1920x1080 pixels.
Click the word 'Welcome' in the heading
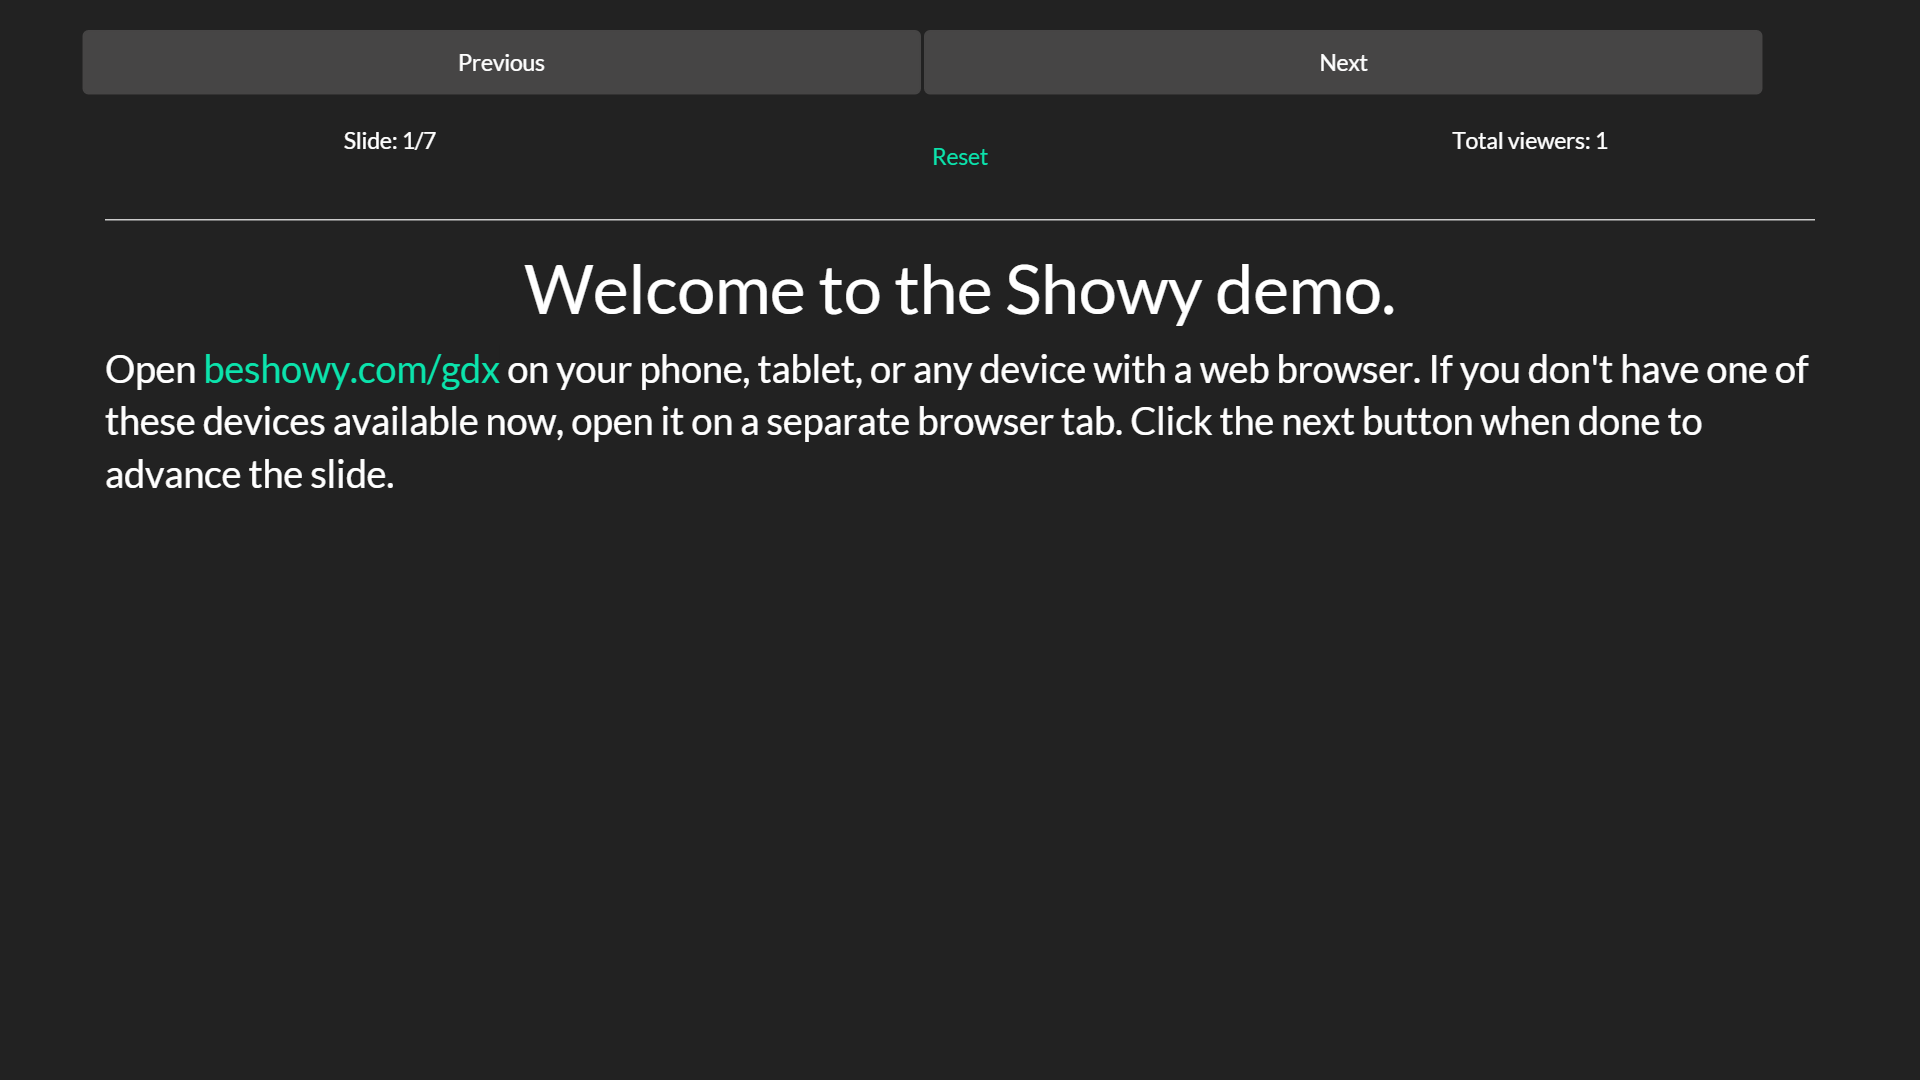point(664,290)
